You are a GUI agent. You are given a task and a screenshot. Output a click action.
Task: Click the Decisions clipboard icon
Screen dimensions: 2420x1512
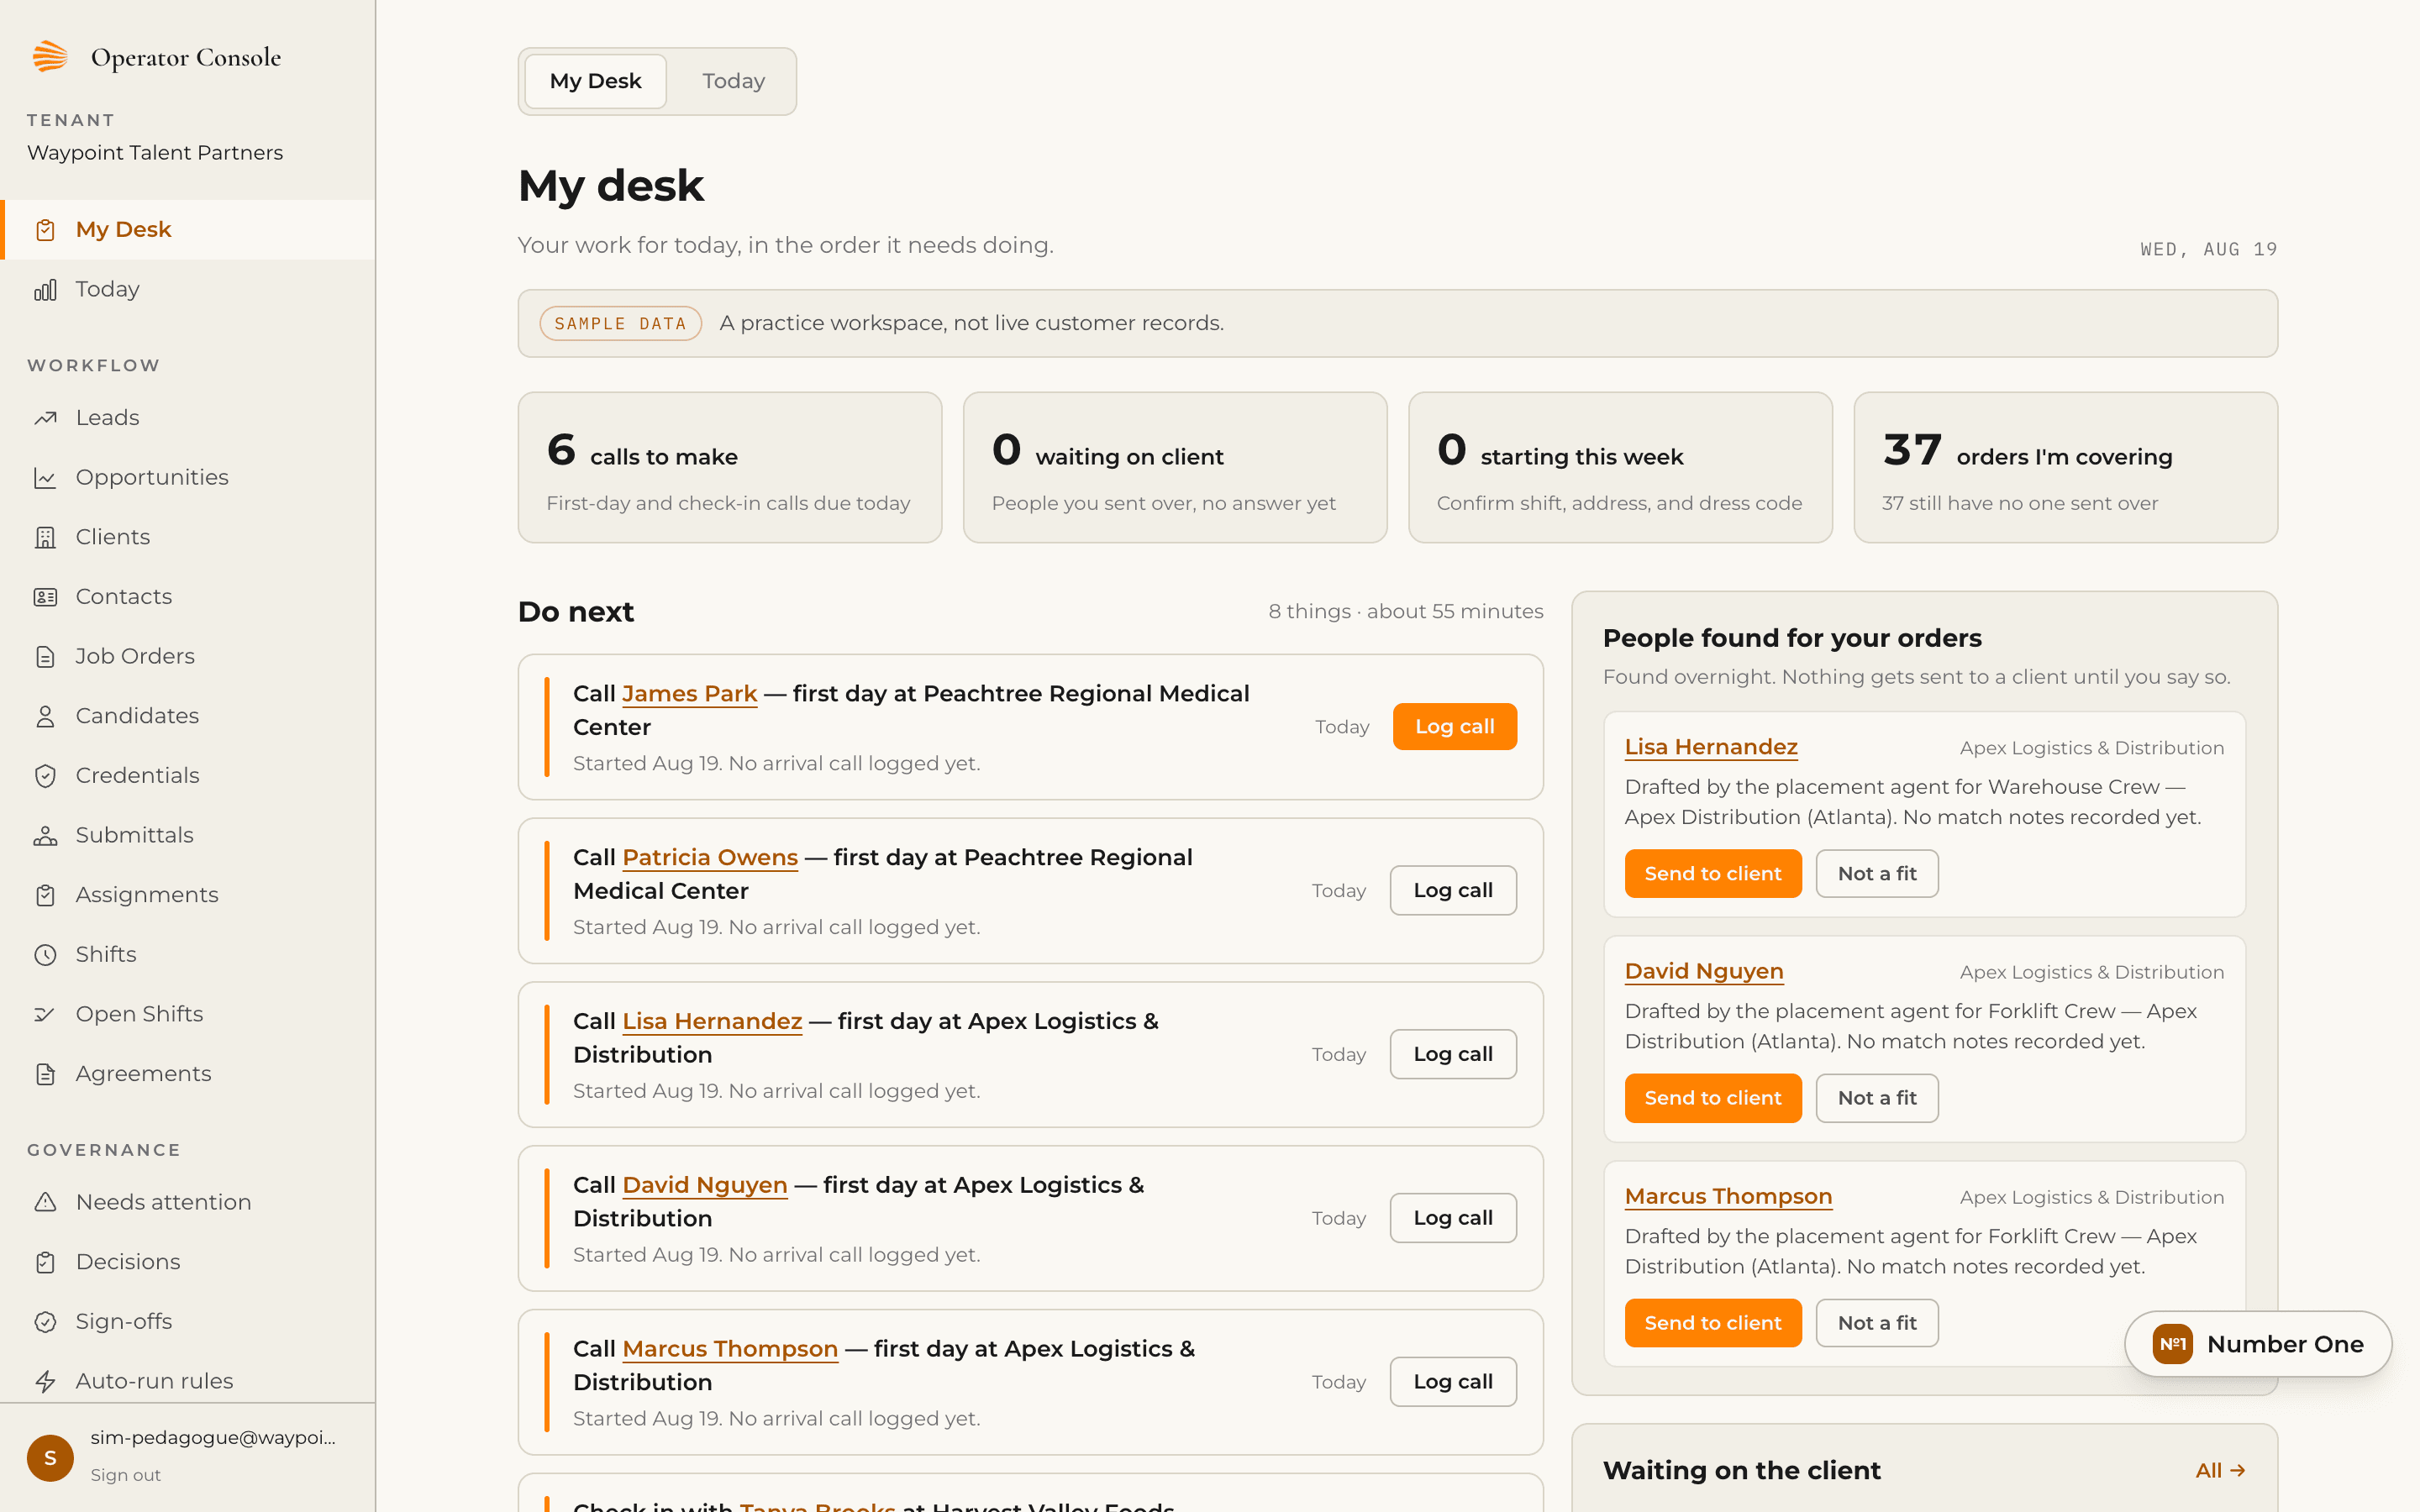point(45,1262)
